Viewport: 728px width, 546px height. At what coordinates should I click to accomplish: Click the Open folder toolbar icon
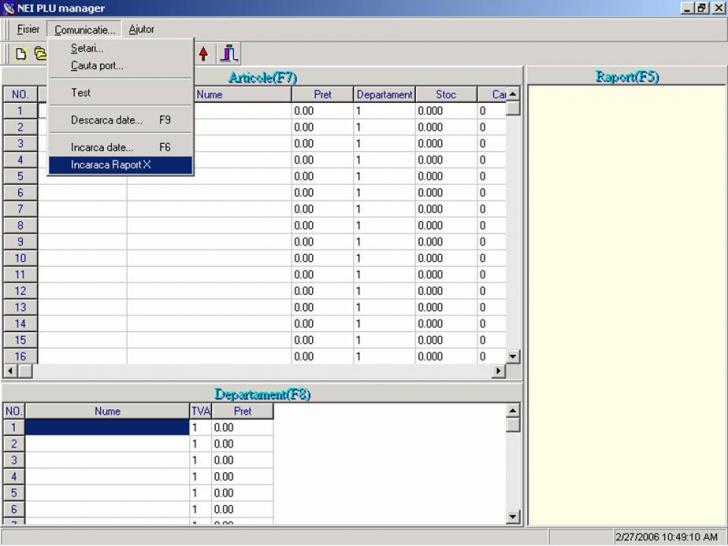click(x=40, y=54)
